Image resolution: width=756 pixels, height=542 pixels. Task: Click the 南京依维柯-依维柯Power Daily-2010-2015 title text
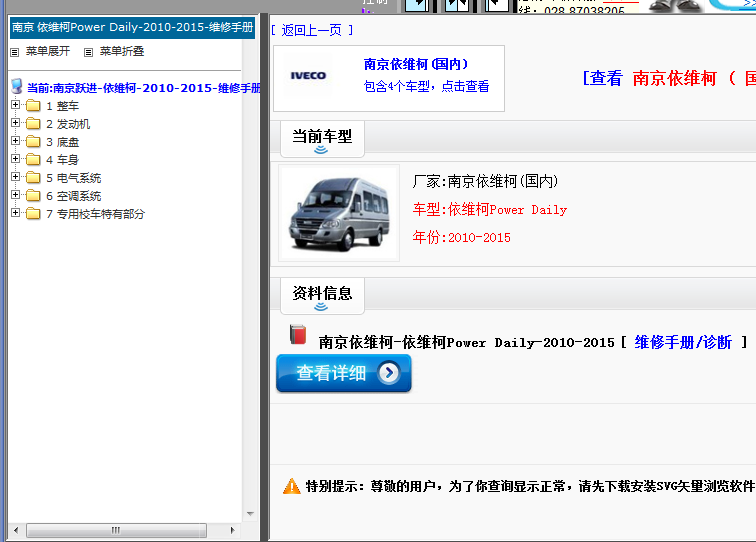pyautogui.click(x=467, y=342)
